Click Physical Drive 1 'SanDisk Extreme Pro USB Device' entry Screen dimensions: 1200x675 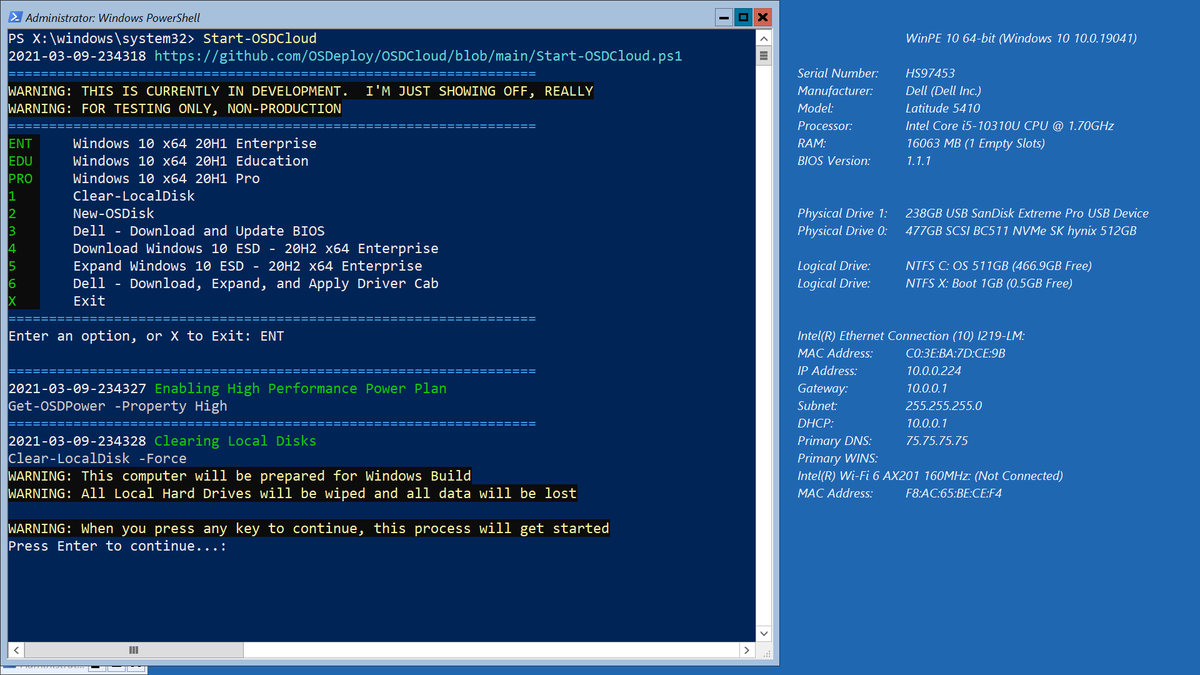tap(1027, 213)
